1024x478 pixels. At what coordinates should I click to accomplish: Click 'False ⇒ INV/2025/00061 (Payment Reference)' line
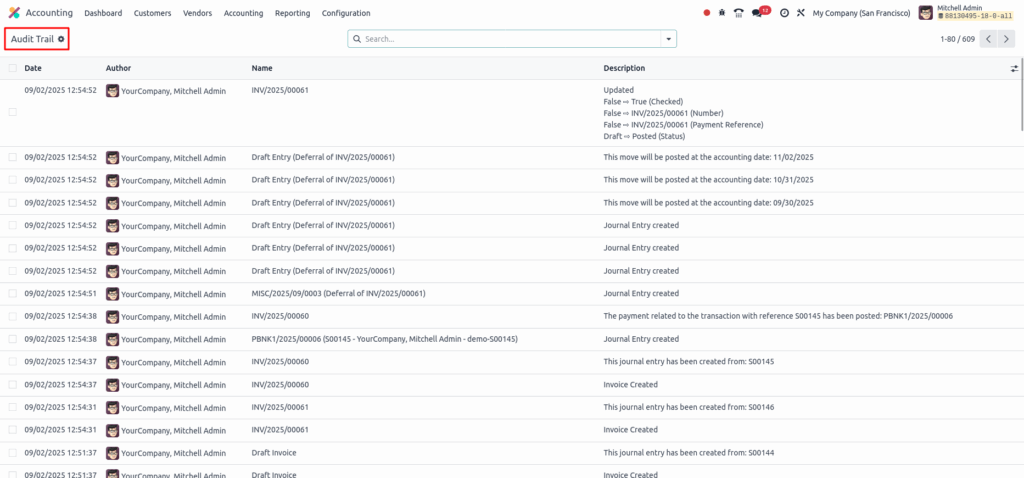683,125
